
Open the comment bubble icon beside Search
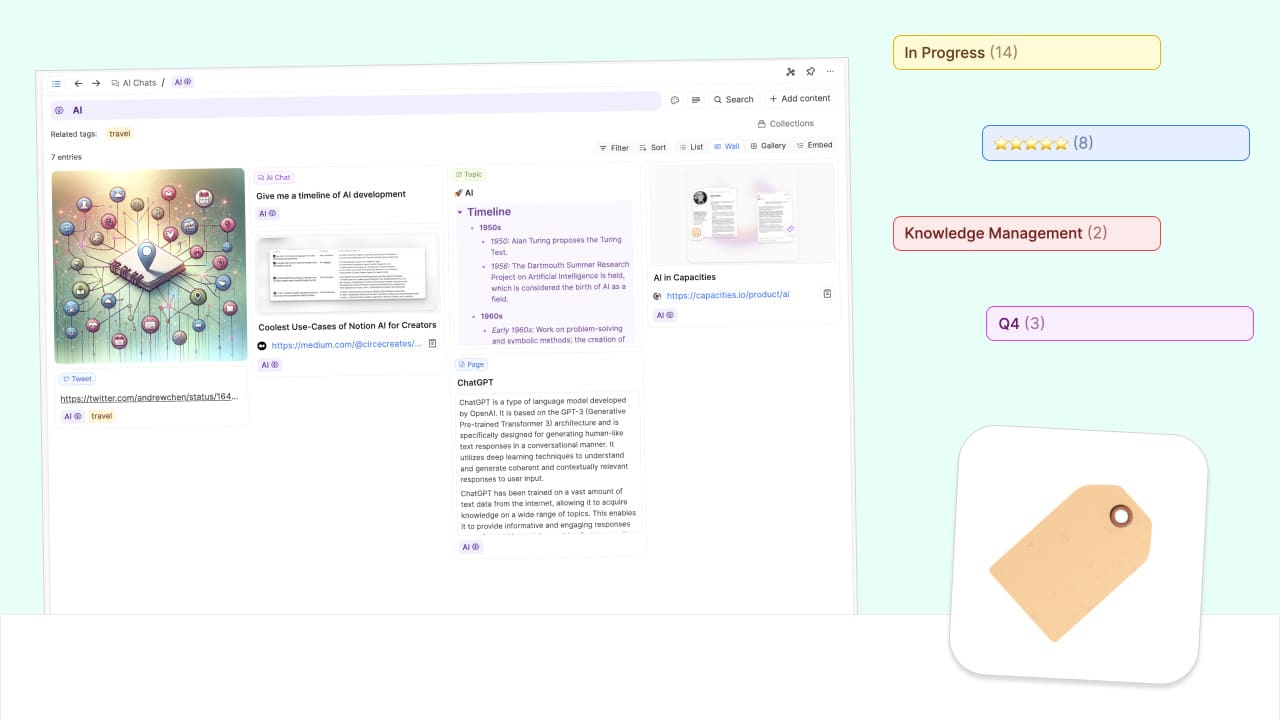[675, 100]
